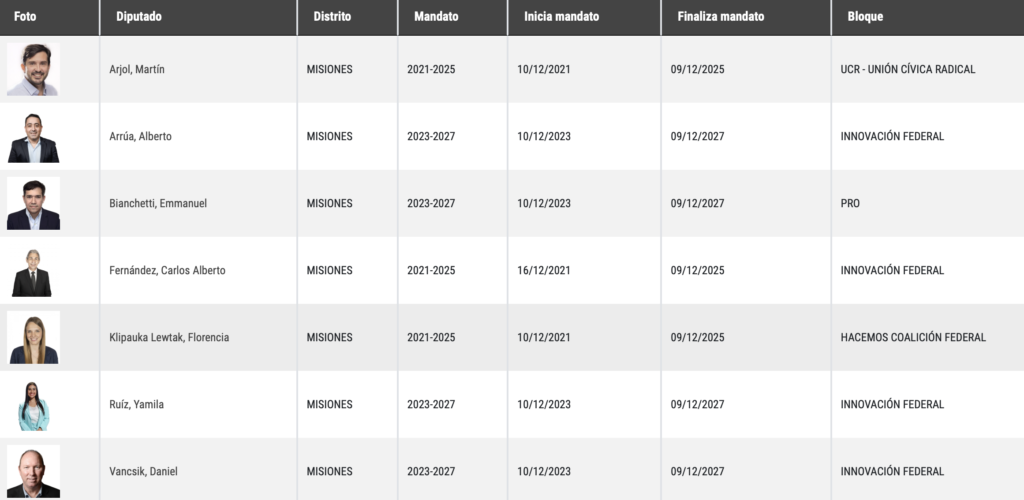The image size is (1024, 500).
Task: Select the HACEMOS COALICIÓN FEDERAL bloc
Action: point(913,337)
